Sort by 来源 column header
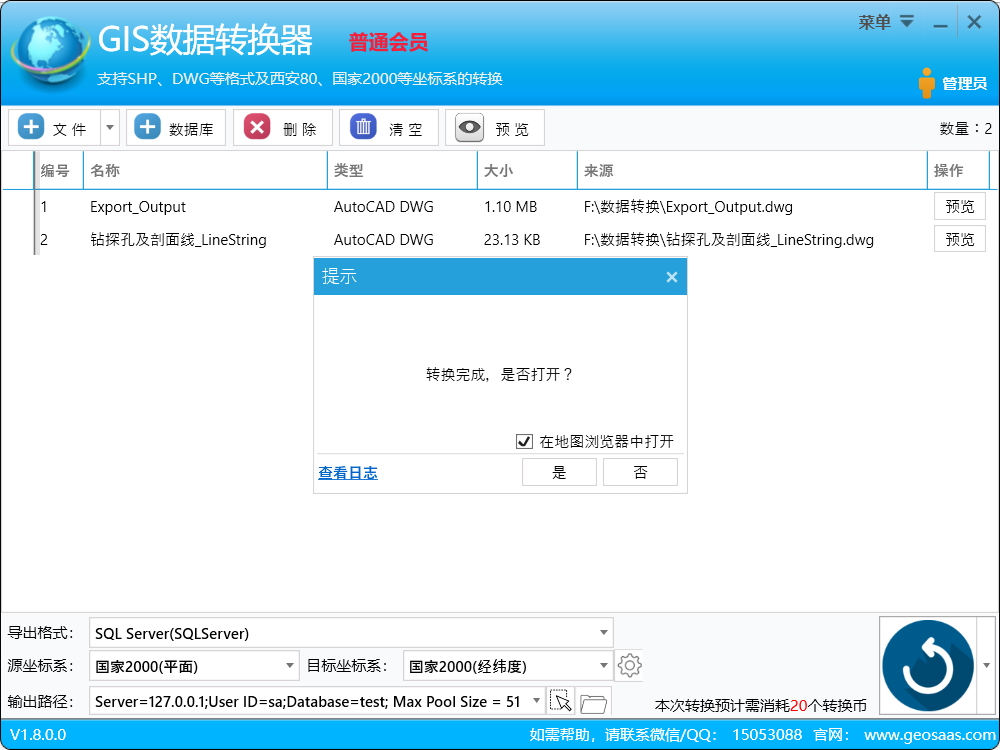The height and width of the screenshot is (750, 1000). 752,170
